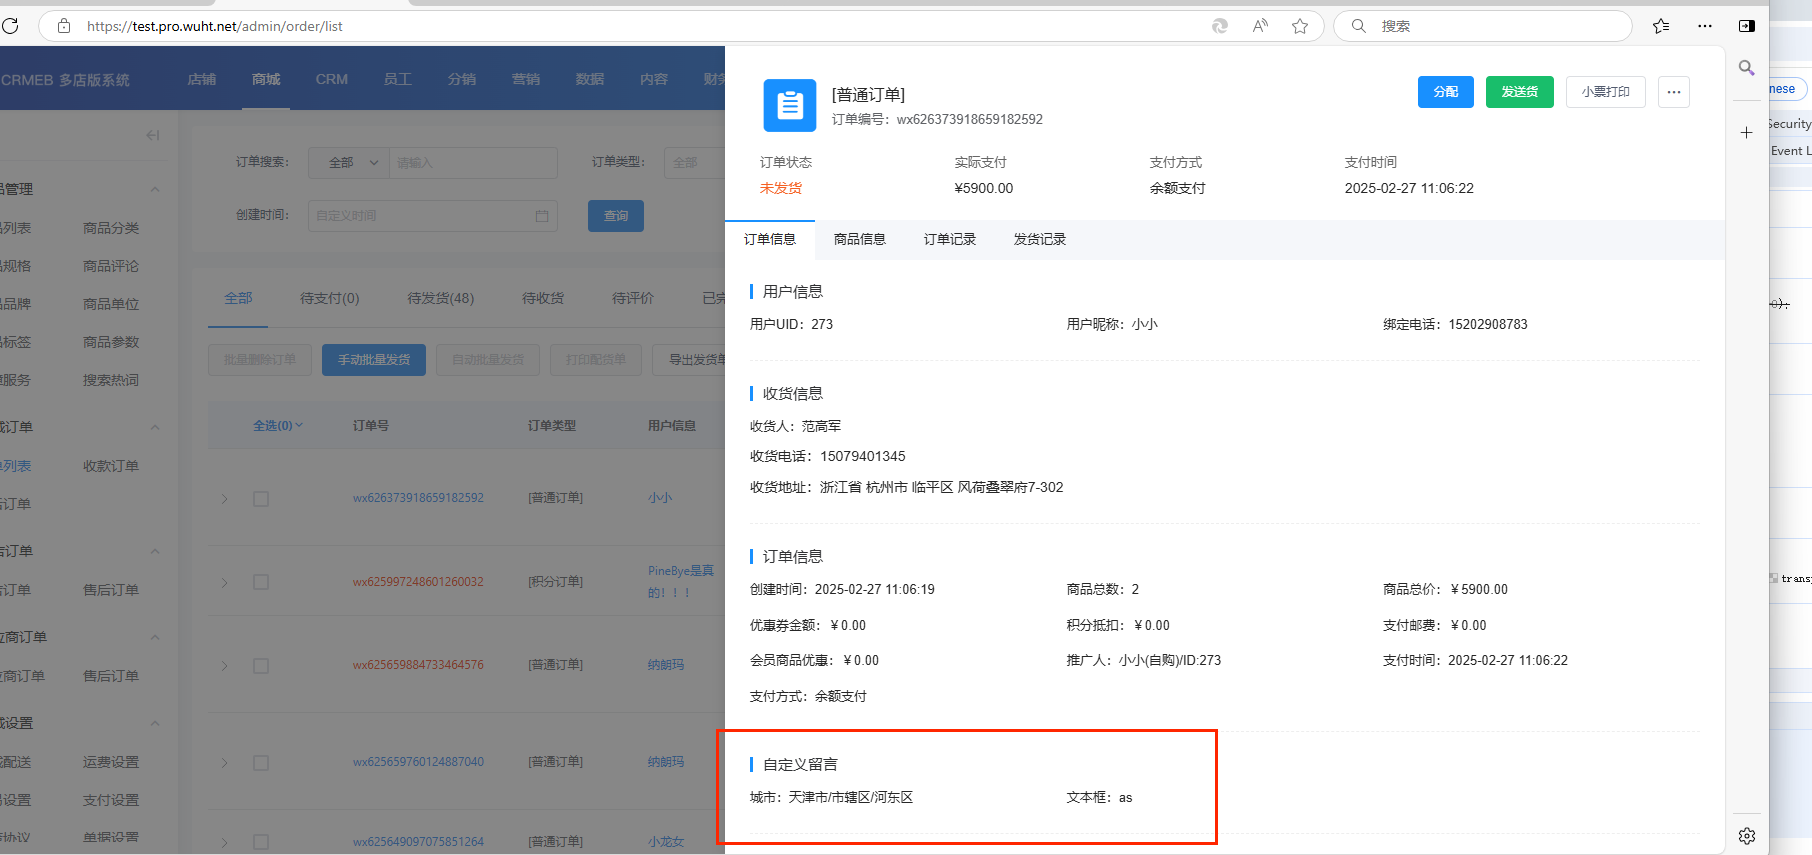Image resolution: width=1812 pixels, height=855 pixels.
Task: Open the 全选(0) dropdown
Action: tap(277, 426)
